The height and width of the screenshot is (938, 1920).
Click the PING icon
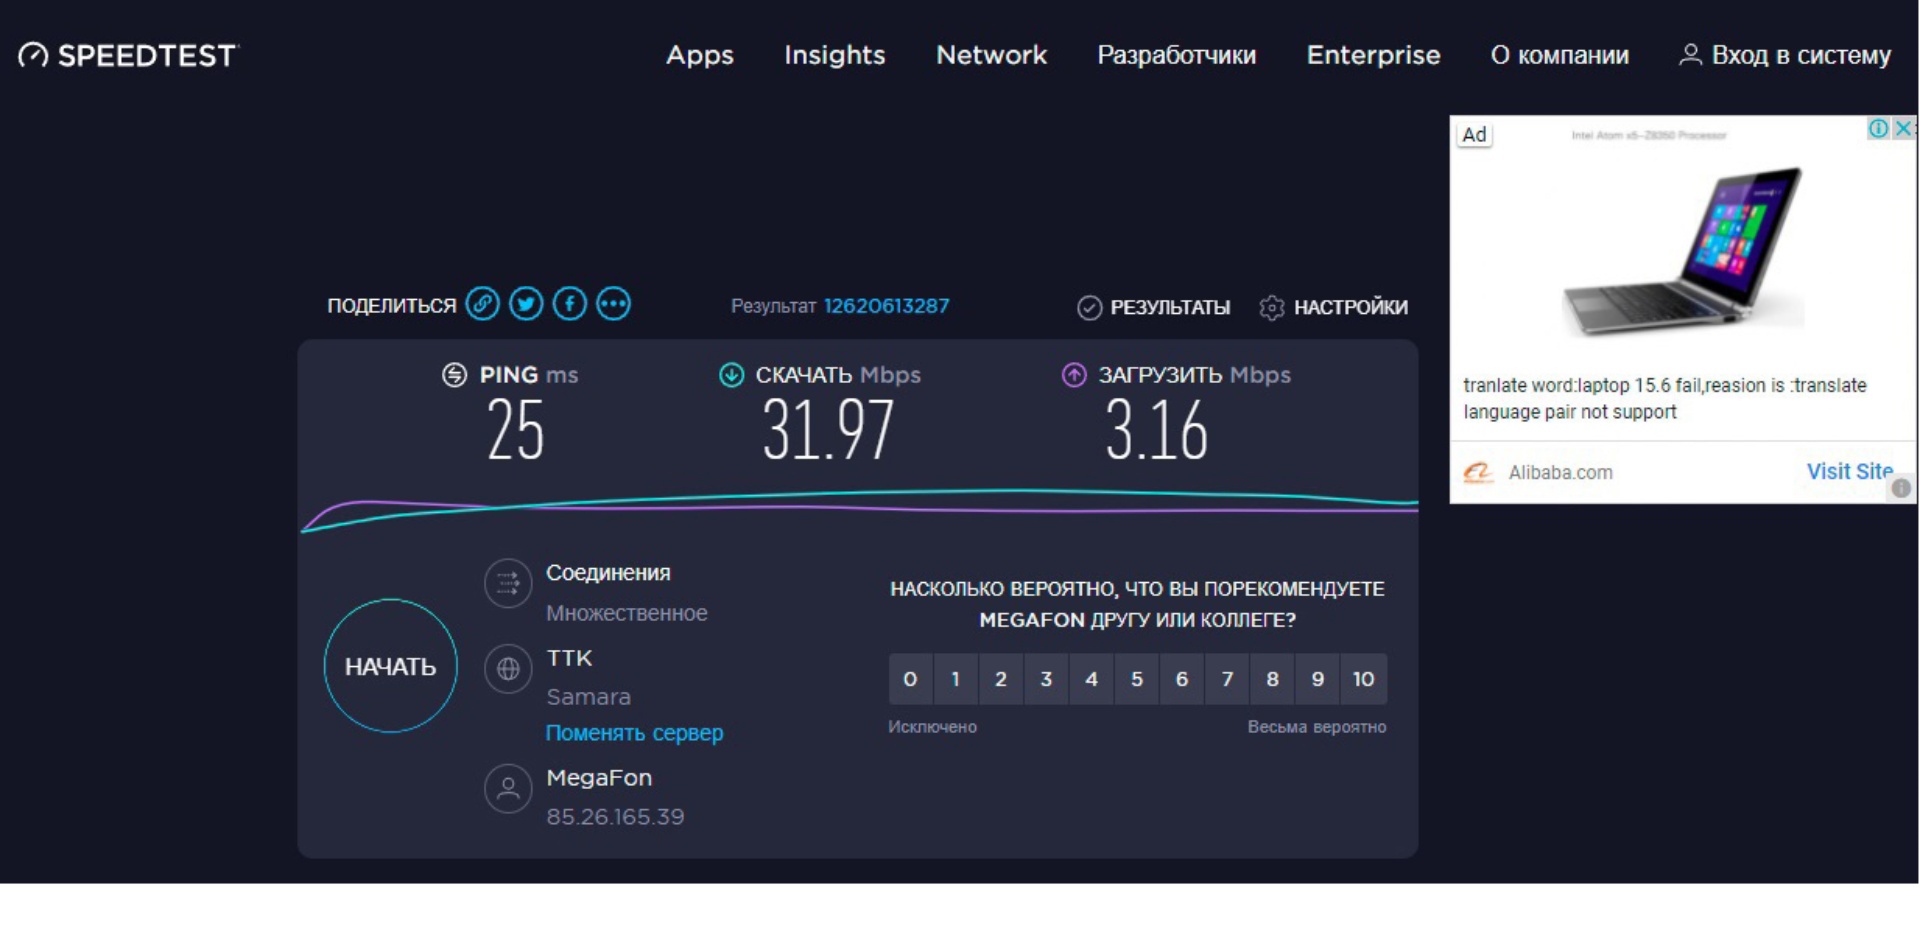click(455, 375)
